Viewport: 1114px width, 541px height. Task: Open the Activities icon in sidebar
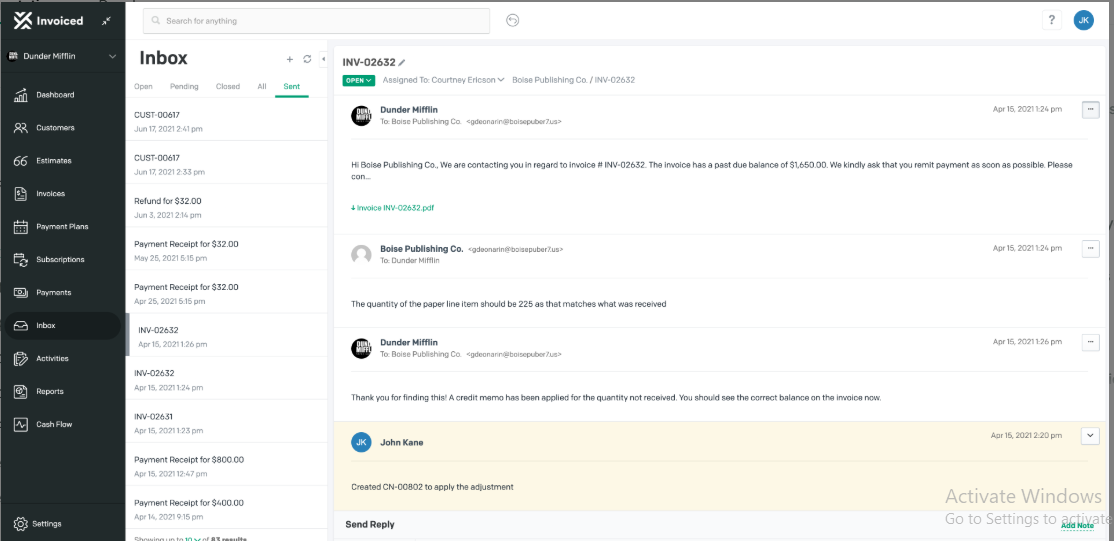tap(21, 358)
